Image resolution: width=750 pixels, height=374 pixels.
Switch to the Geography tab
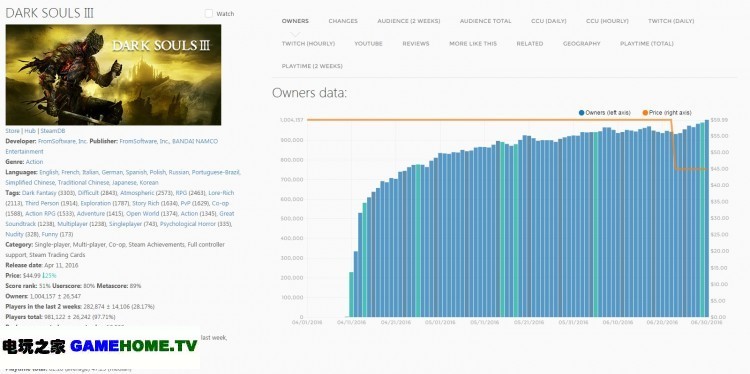[x=581, y=44]
